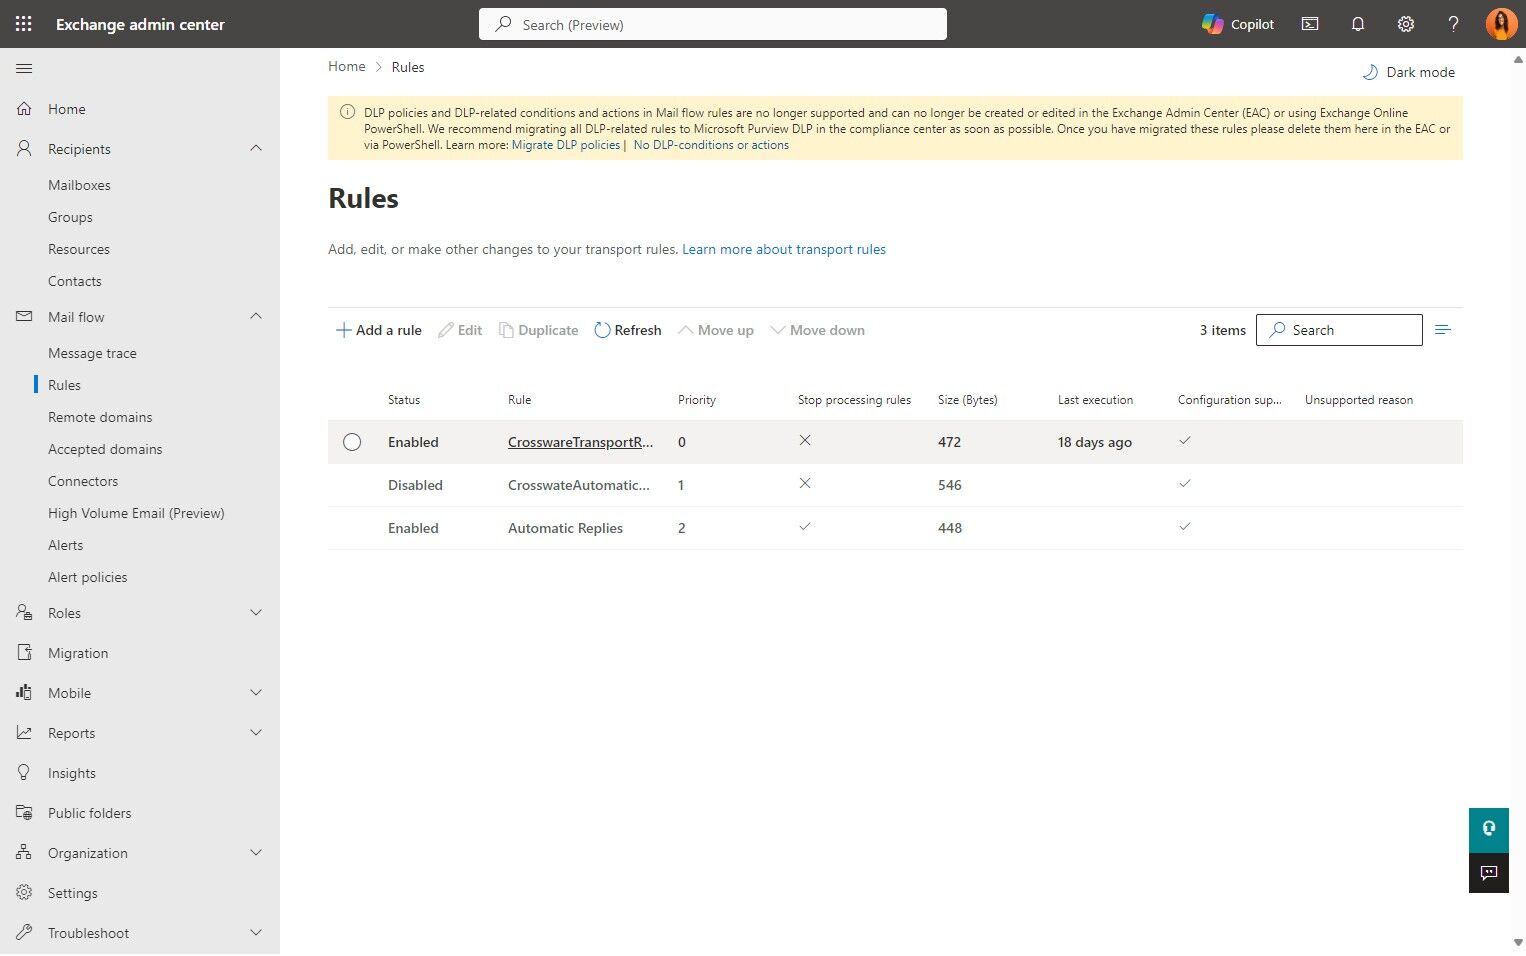The width and height of the screenshot is (1526, 956).
Task: Click Refresh in the toolbar
Action: [x=628, y=330]
